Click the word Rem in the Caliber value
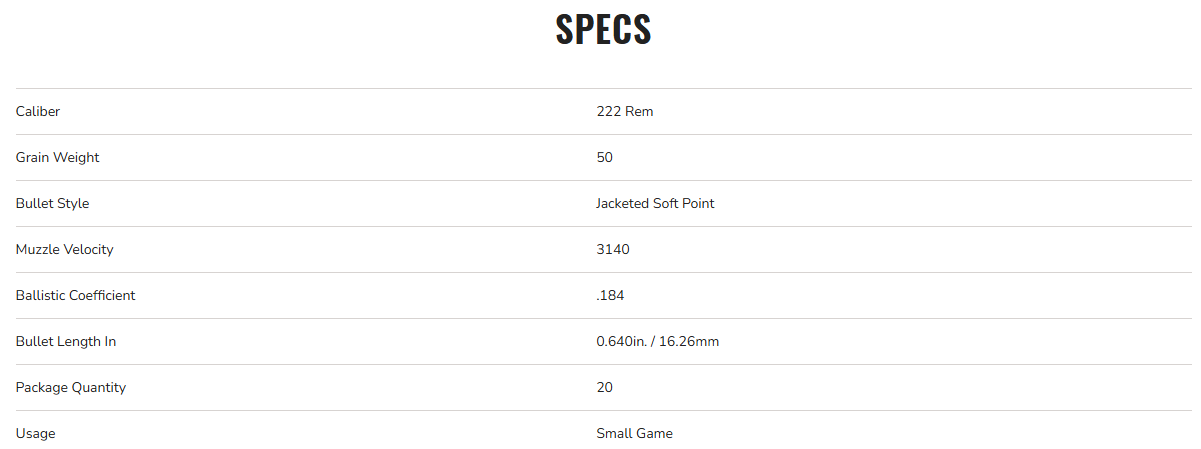This screenshot has width=1201, height=449. tap(639, 111)
